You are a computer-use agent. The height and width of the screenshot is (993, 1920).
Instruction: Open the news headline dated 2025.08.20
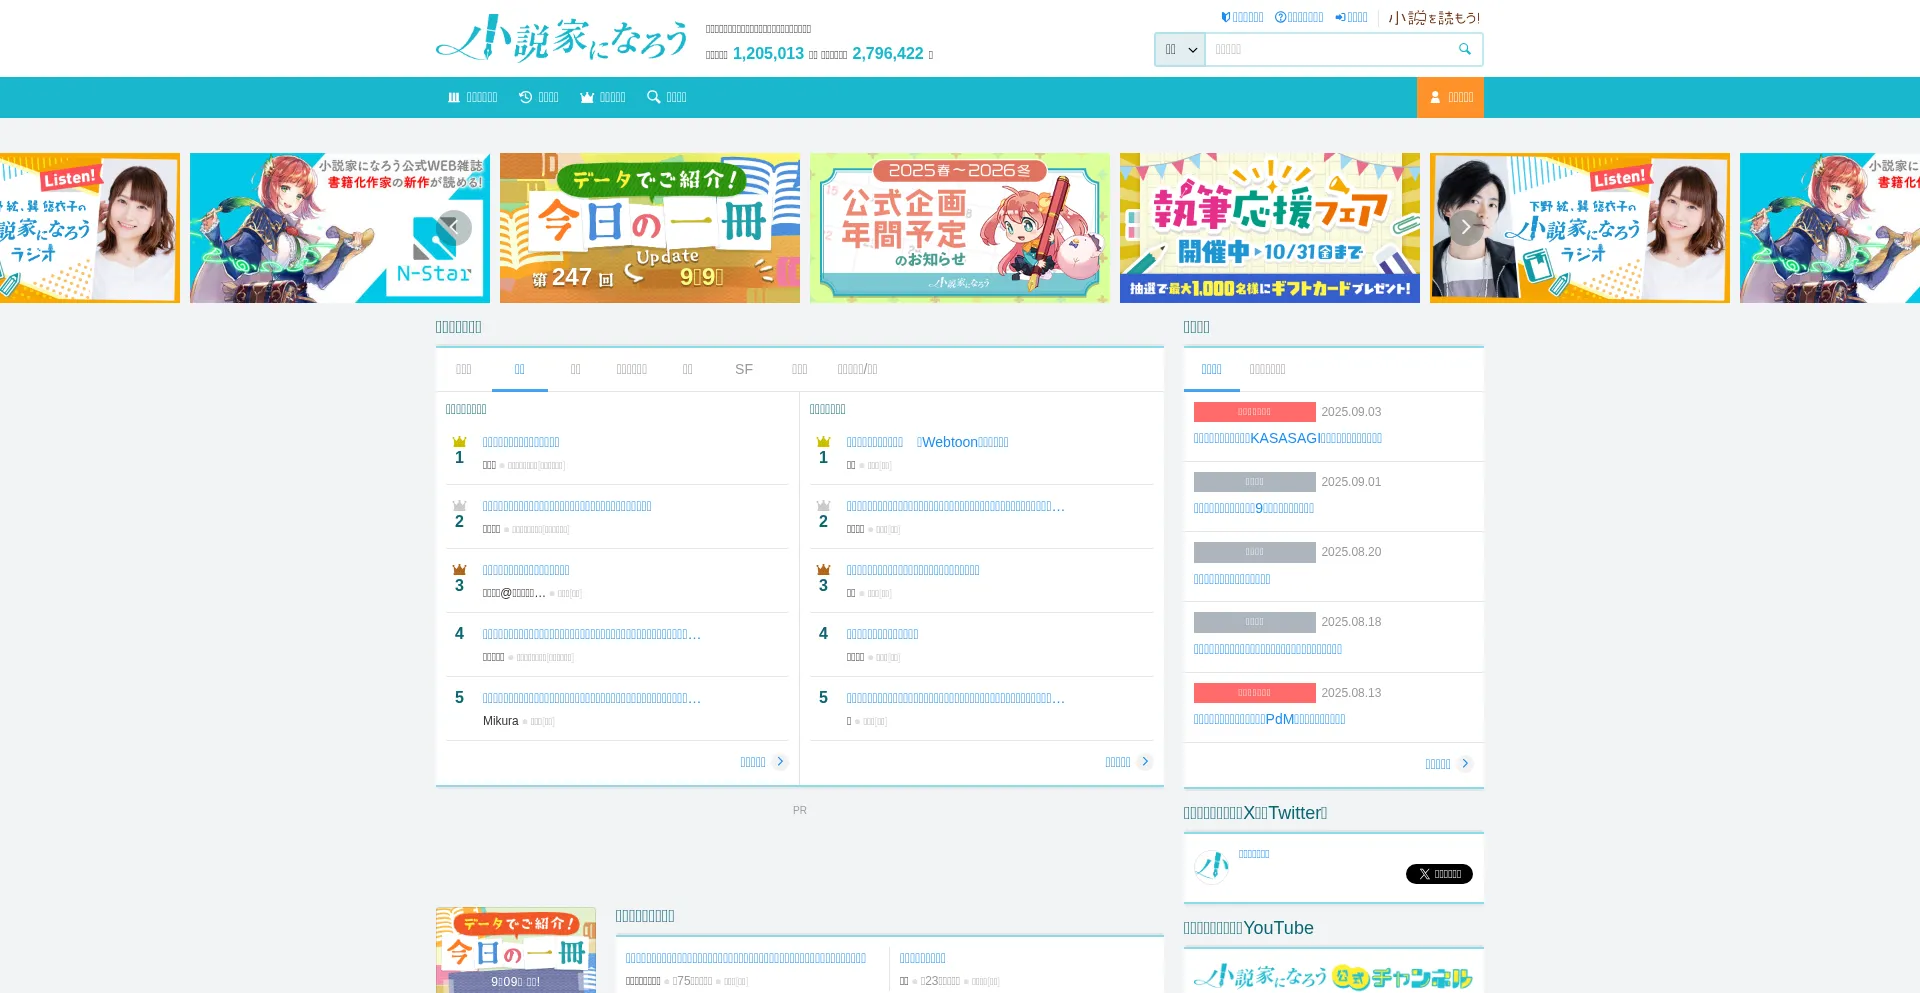pos(1232,579)
